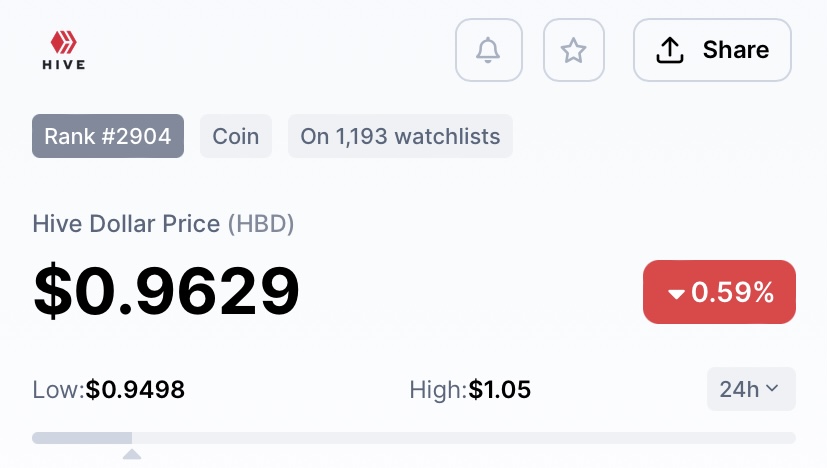Click the $0.9629 price value
This screenshot has width=827, height=468.
point(166,291)
